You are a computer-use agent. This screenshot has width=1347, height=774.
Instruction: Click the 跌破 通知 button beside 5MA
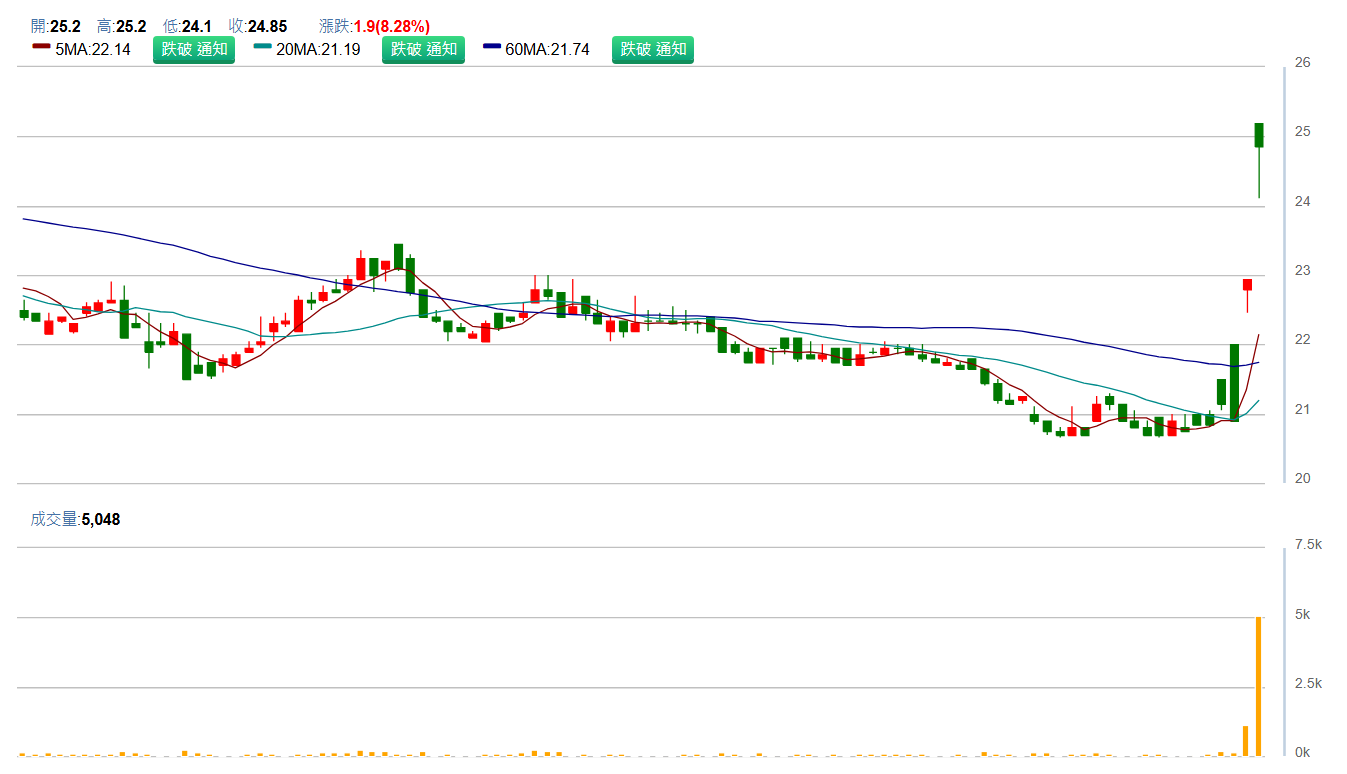(194, 49)
